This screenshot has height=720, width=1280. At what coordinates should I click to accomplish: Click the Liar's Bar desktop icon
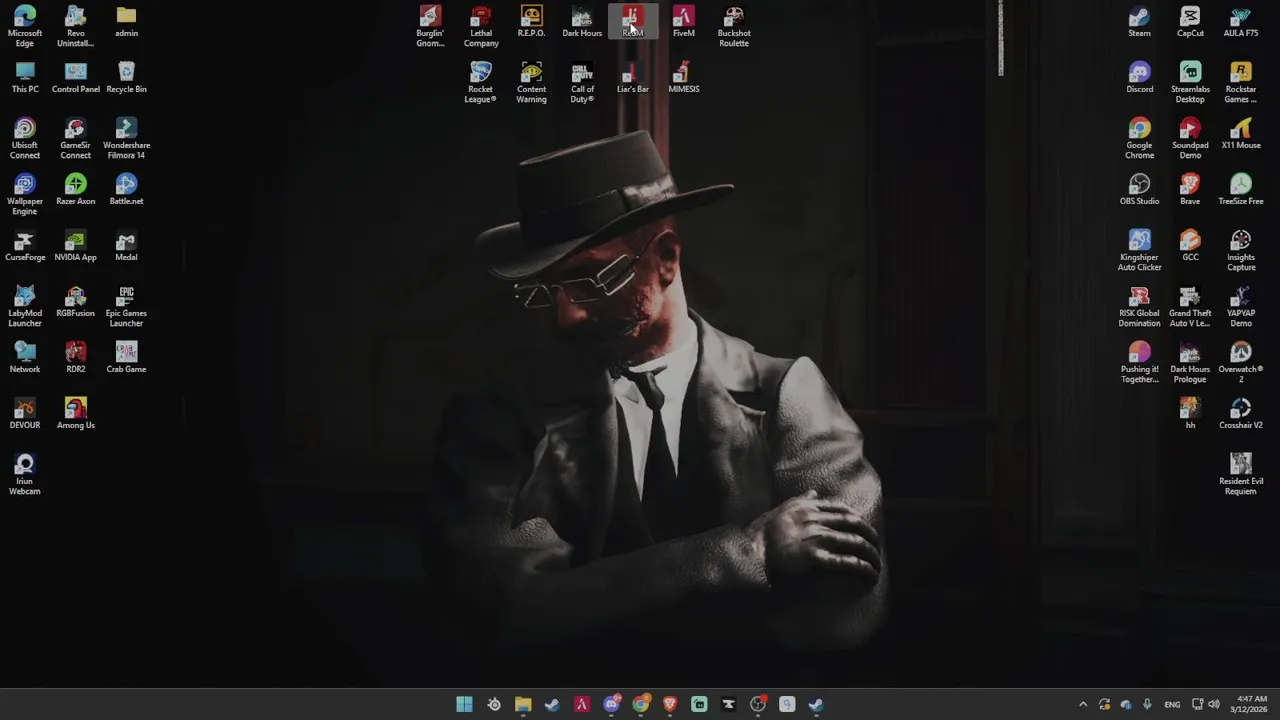coord(632,78)
